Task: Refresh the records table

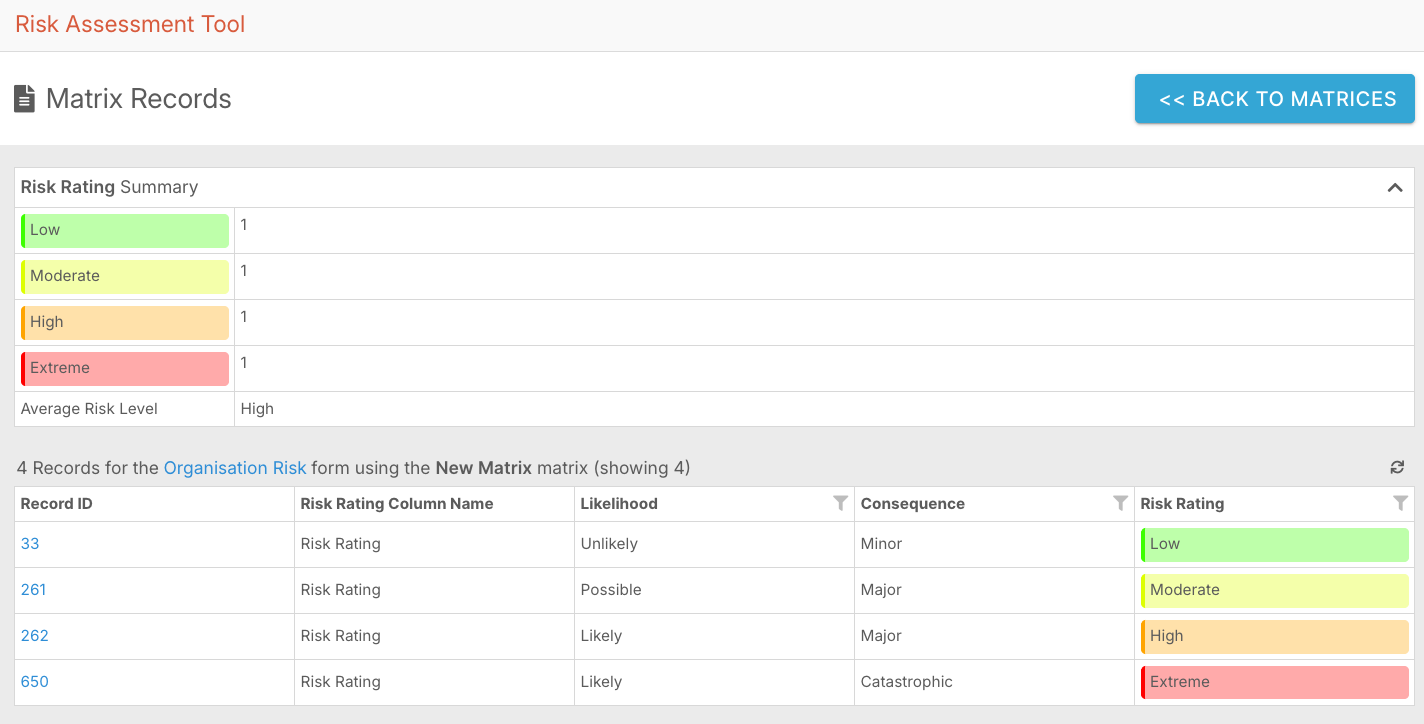Action: (x=1397, y=467)
